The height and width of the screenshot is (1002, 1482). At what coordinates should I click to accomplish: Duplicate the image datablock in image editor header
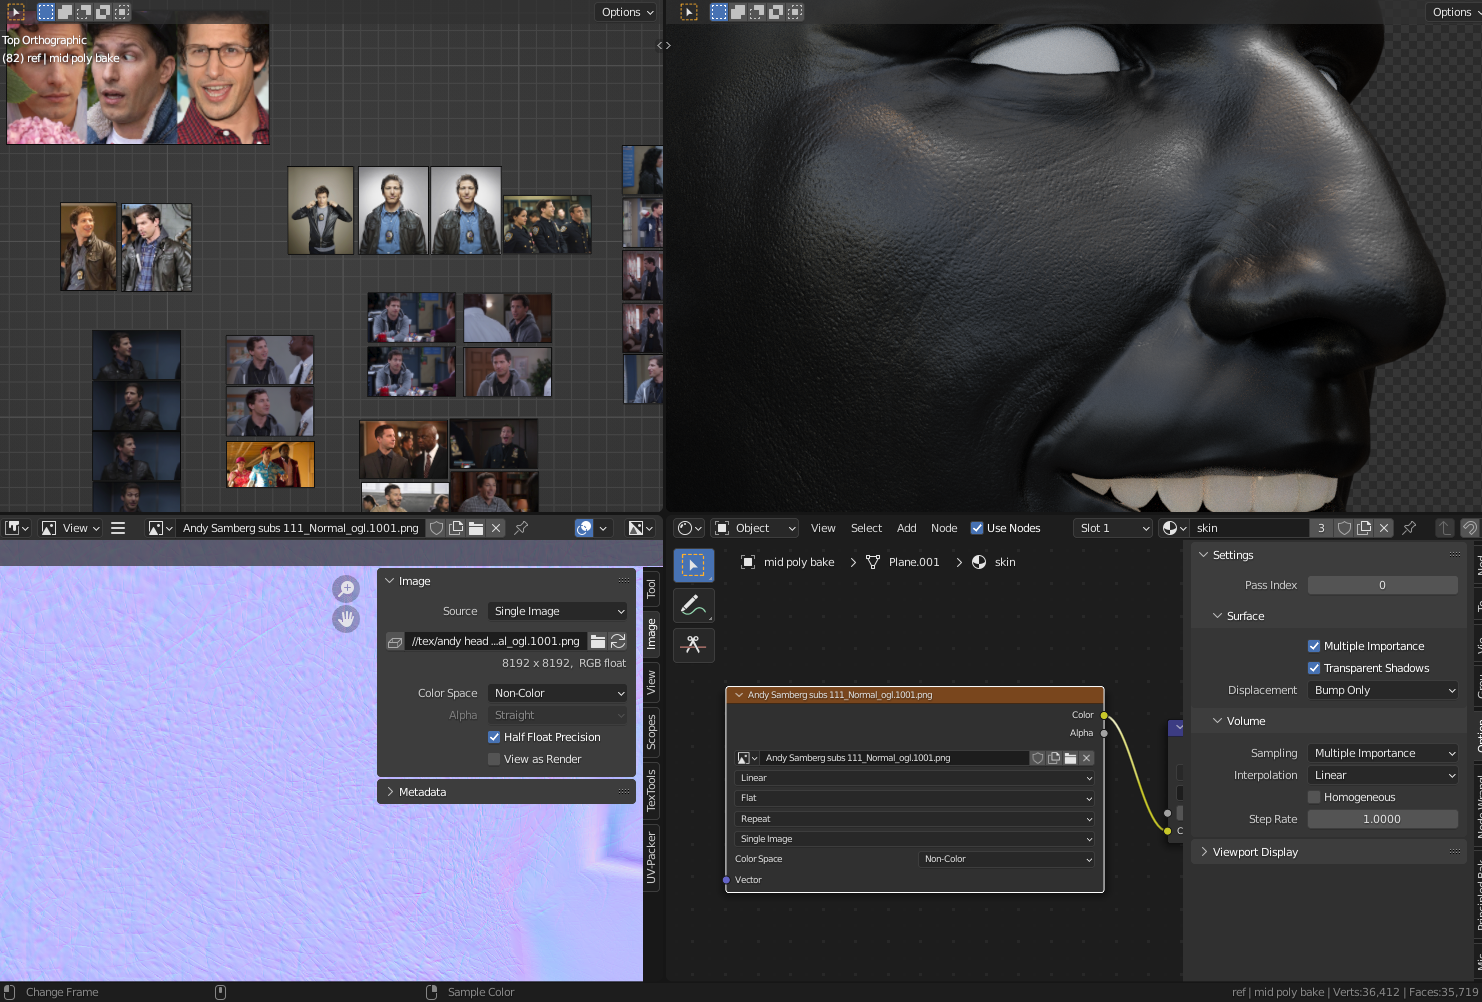click(456, 528)
